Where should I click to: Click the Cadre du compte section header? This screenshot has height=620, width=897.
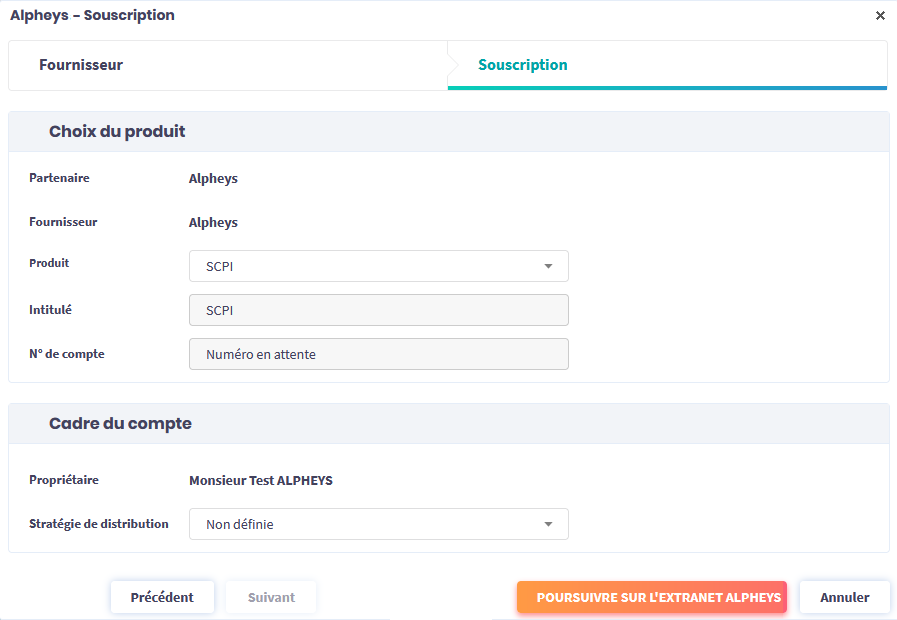(x=120, y=423)
